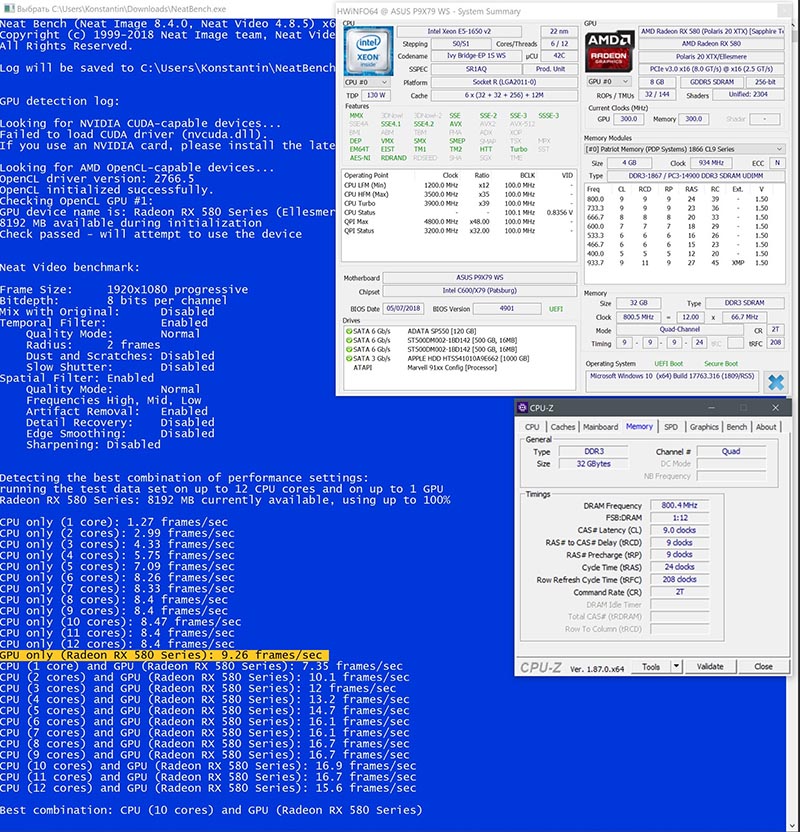
Task: Click the 'SSE4.2' feature label
Action: (423, 124)
